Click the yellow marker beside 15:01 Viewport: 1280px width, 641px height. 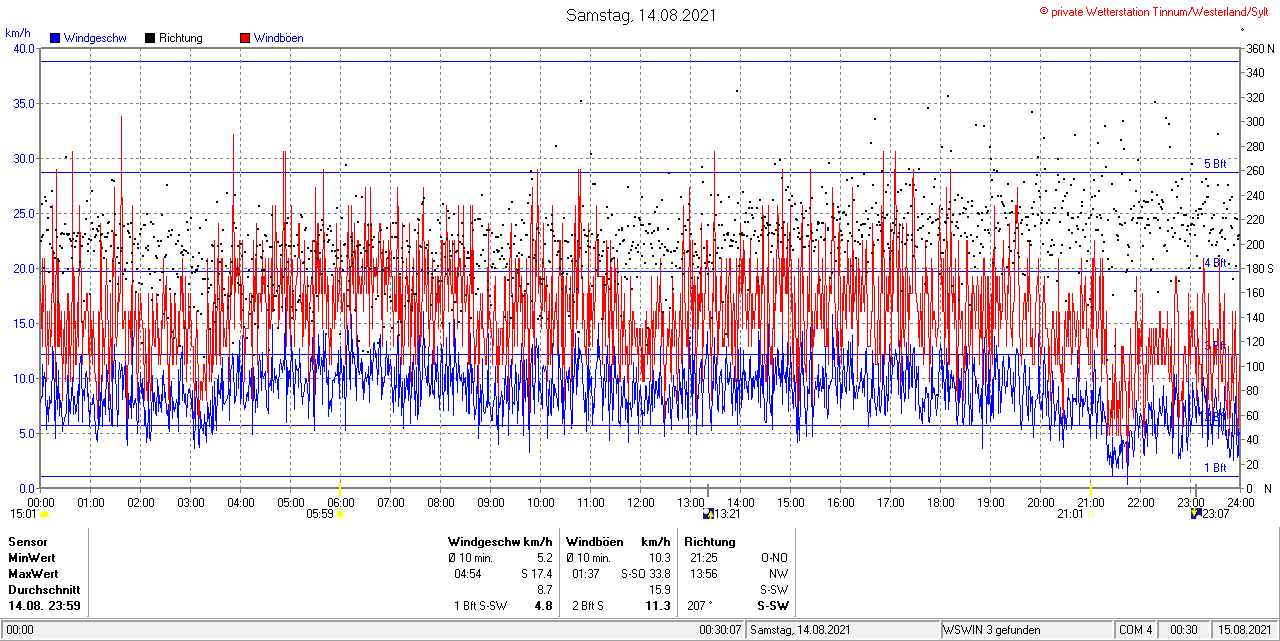[x=44, y=514]
